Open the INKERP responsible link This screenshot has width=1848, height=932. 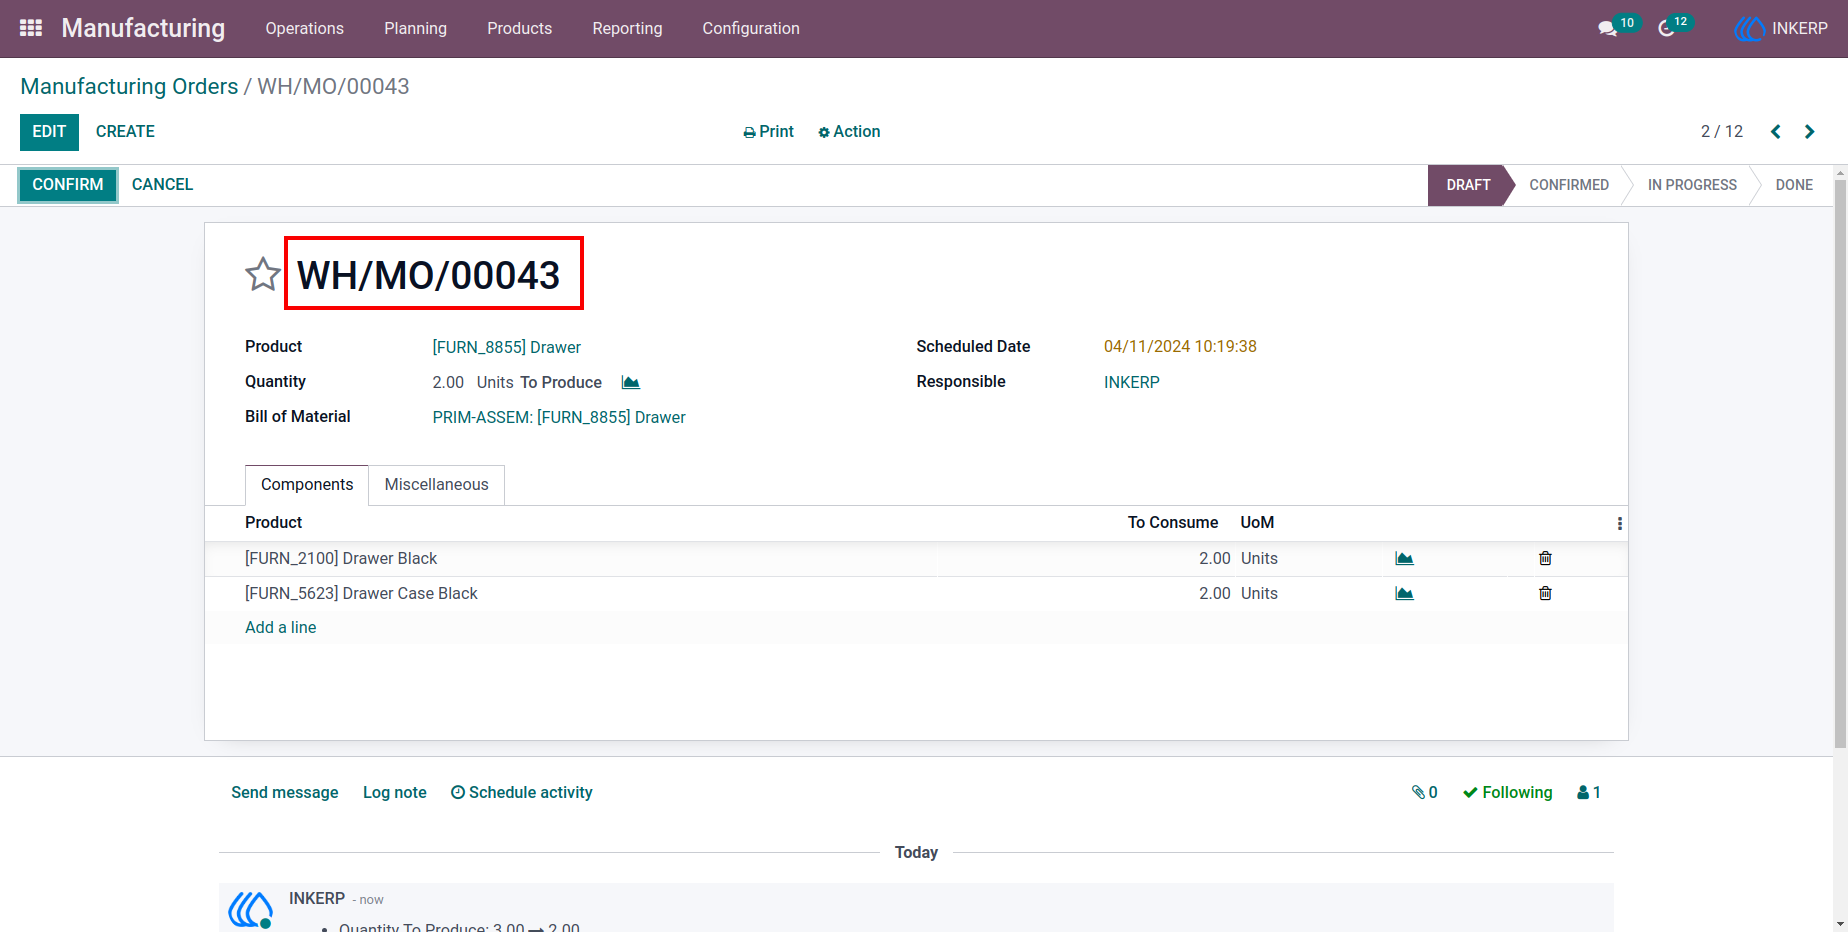1132,382
